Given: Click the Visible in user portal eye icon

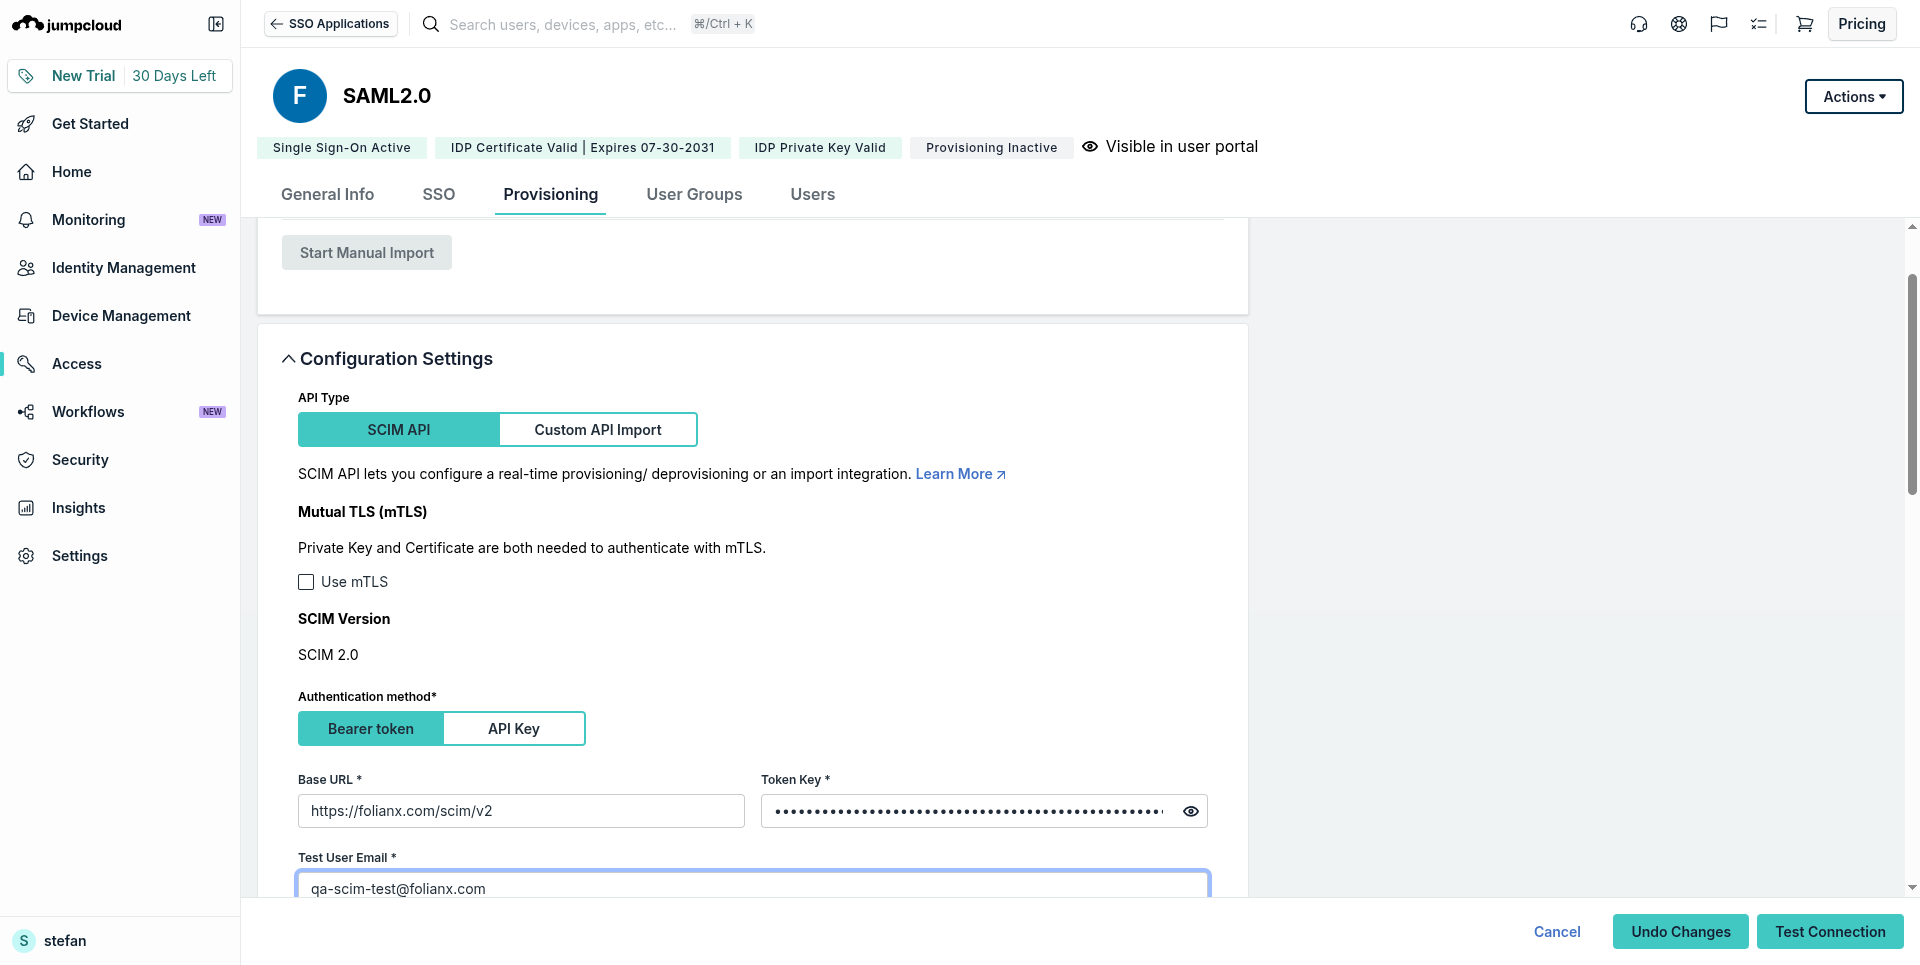Looking at the screenshot, I should pyautogui.click(x=1090, y=147).
